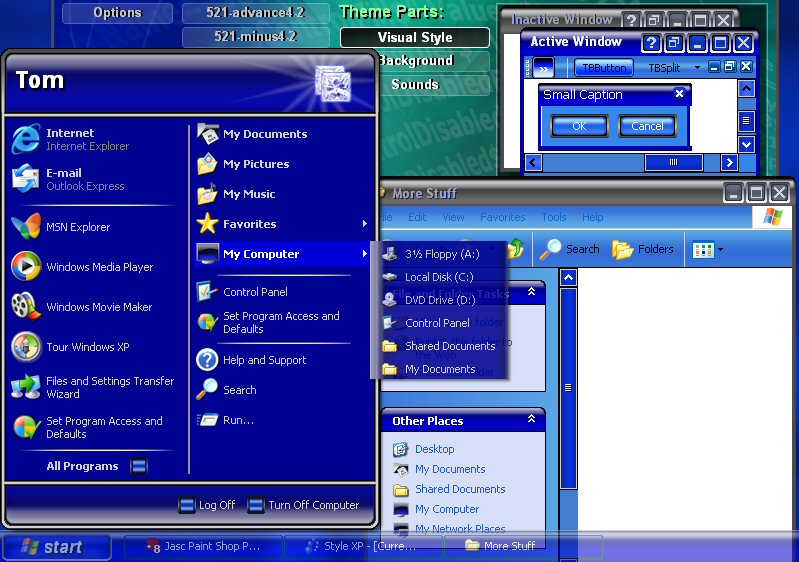The image size is (799, 562).
Task: Click toolbar chevron in Active Window
Action: [544, 68]
